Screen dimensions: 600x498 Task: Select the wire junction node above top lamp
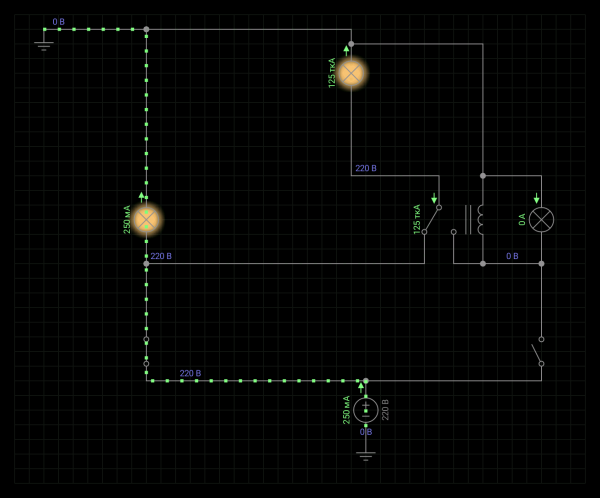coord(351,44)
